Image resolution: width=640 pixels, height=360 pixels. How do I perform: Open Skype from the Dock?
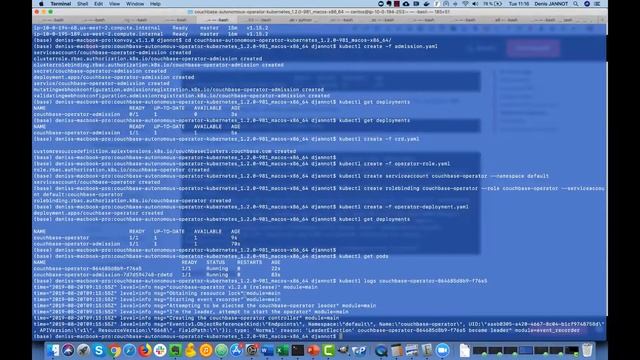click(x=99, y=350)
